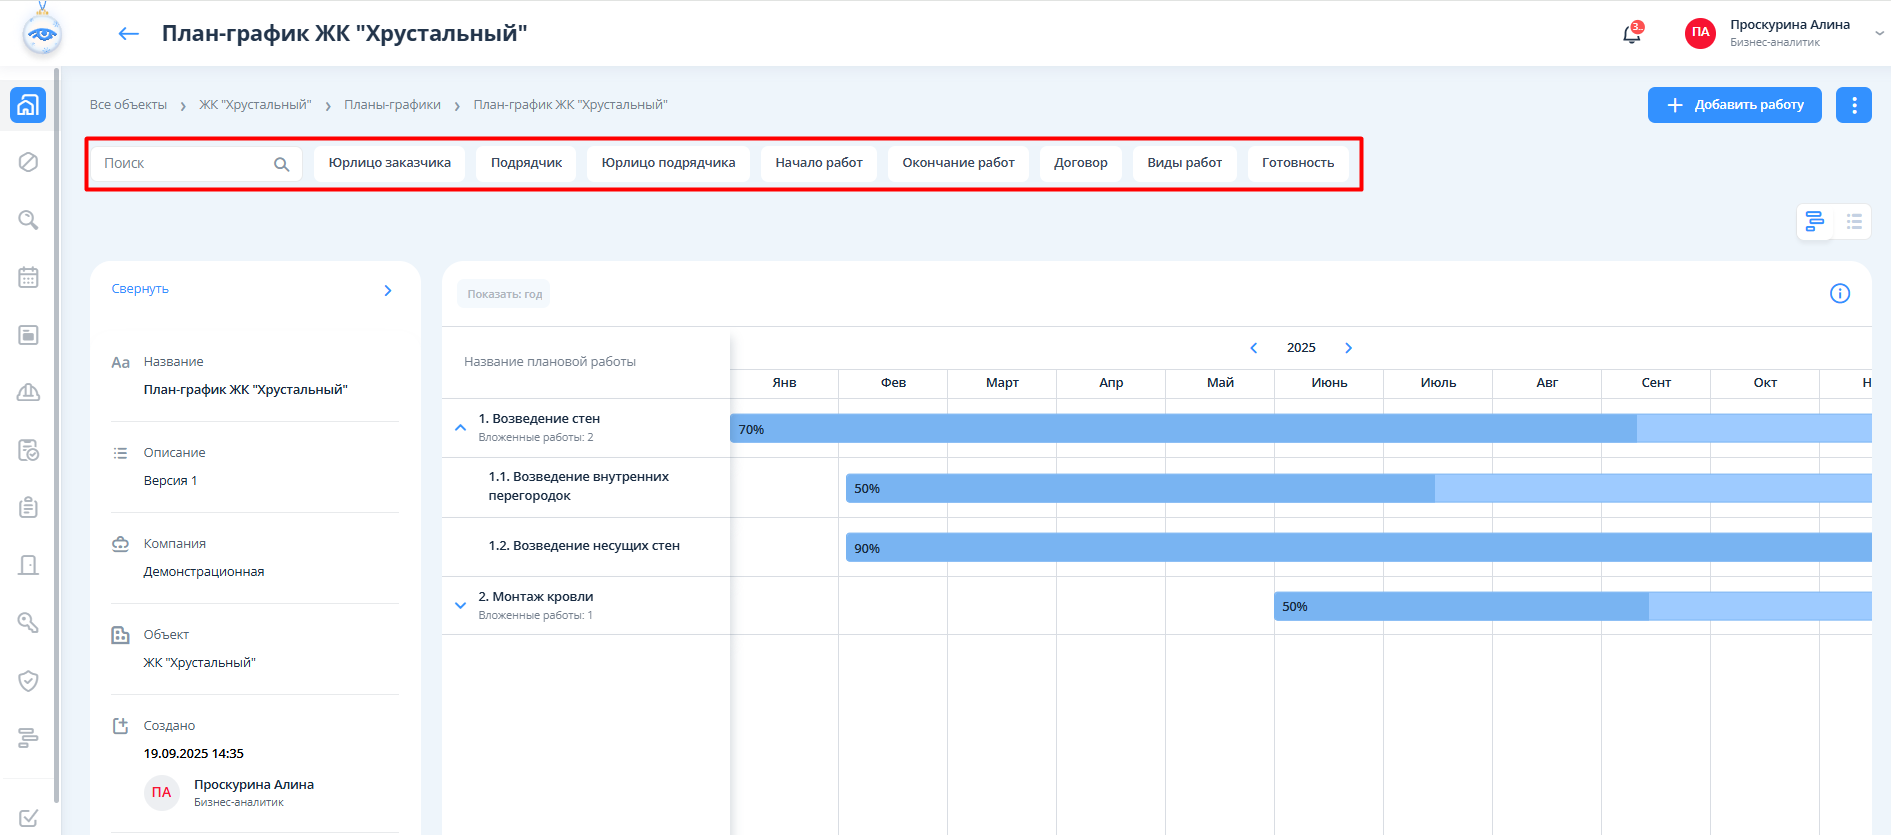Click the home building icon in sidebar
This screenshot has width=1891, height=835.
point(28,105)
